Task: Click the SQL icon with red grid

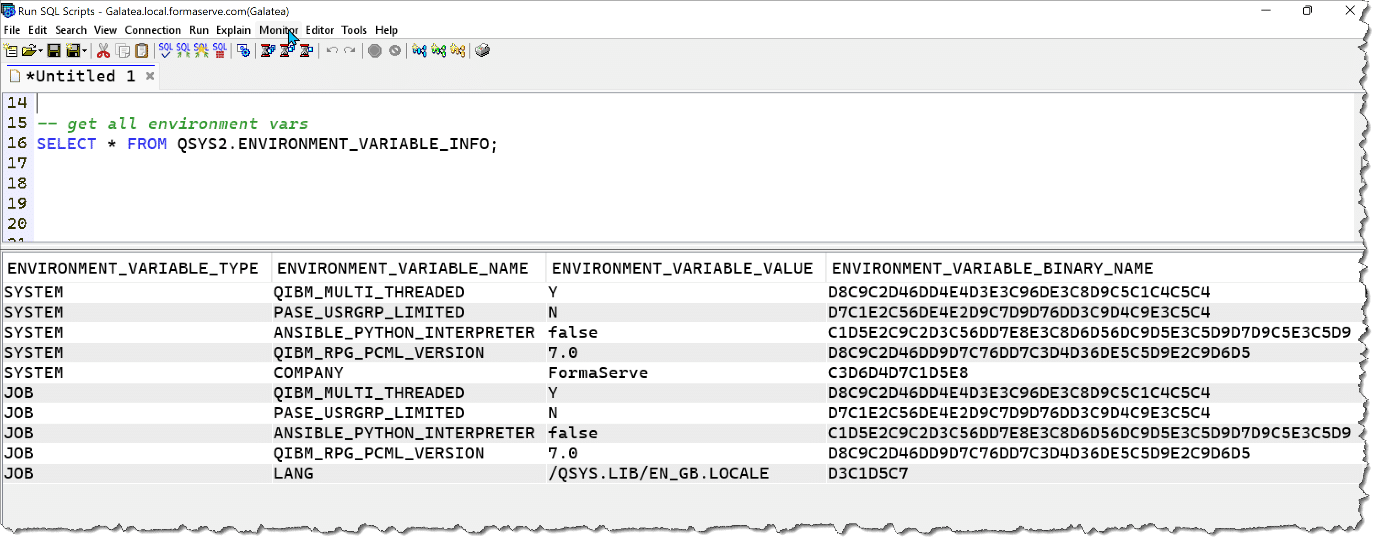Action: 219,51
